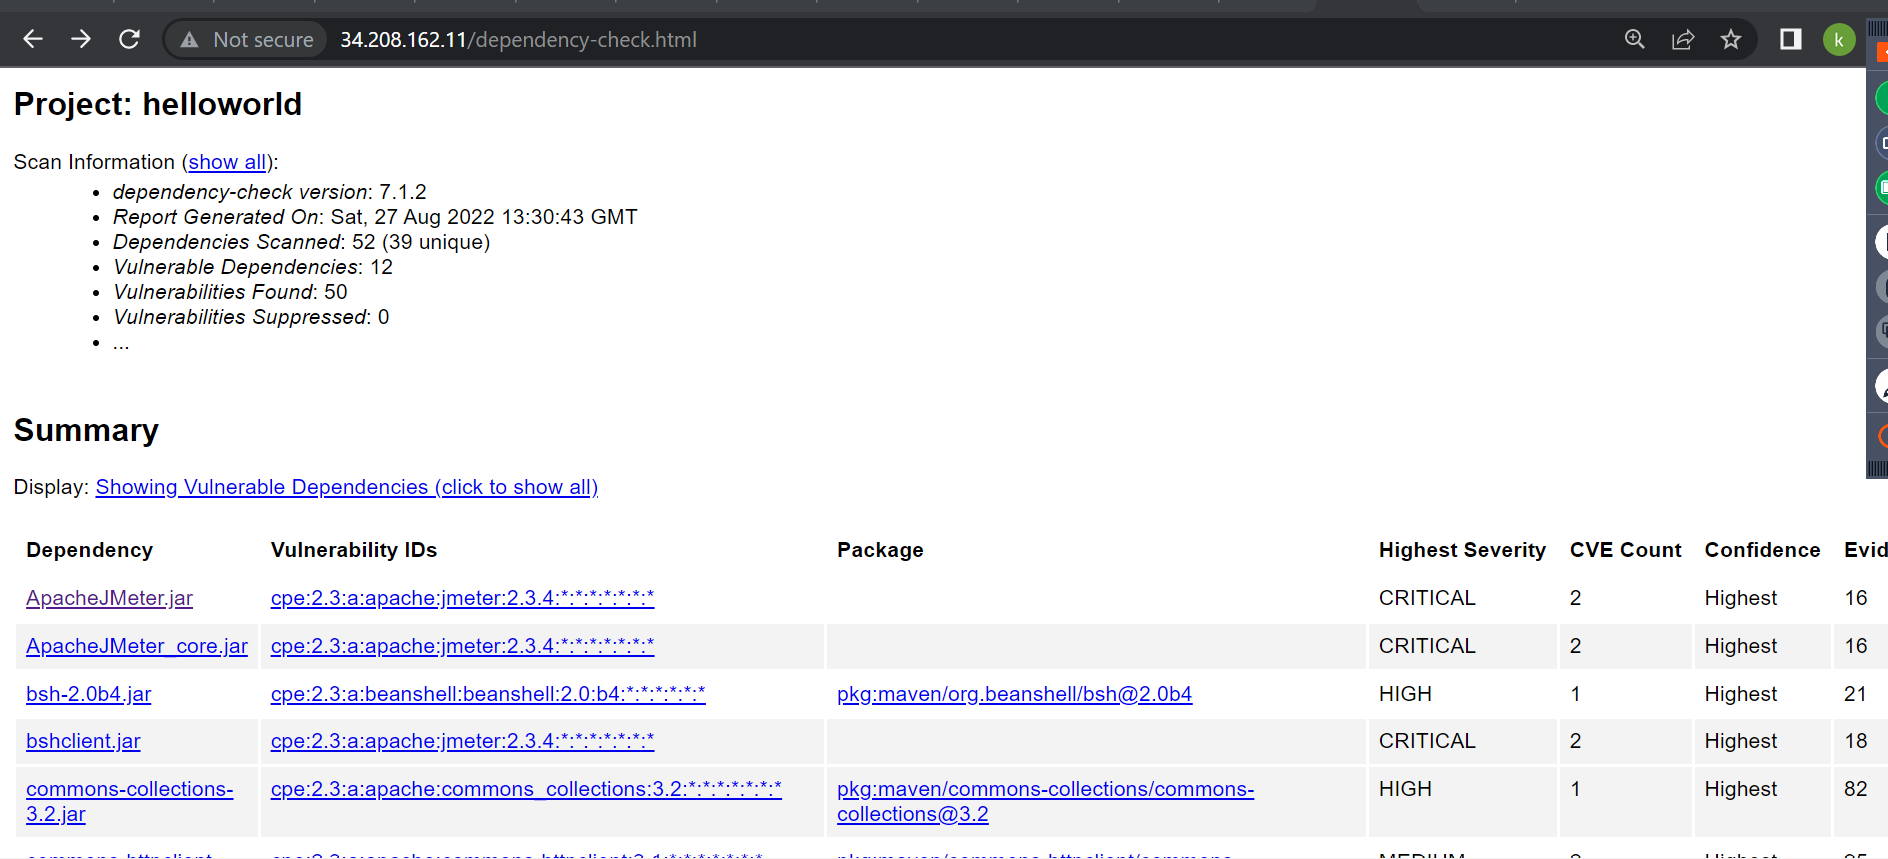The width and height of the screenshot is (1888, 859).
Task: Select the HIGH severity for bsh-2.0b4.jar
Action: pyautogui.click(x=1405, y=694)
